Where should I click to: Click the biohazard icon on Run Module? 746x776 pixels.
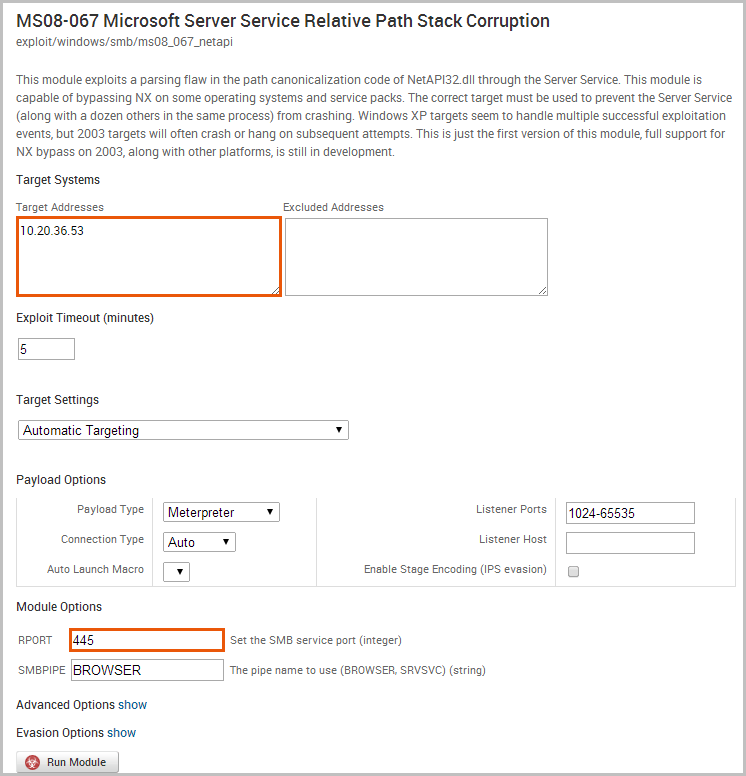point(33,762)
